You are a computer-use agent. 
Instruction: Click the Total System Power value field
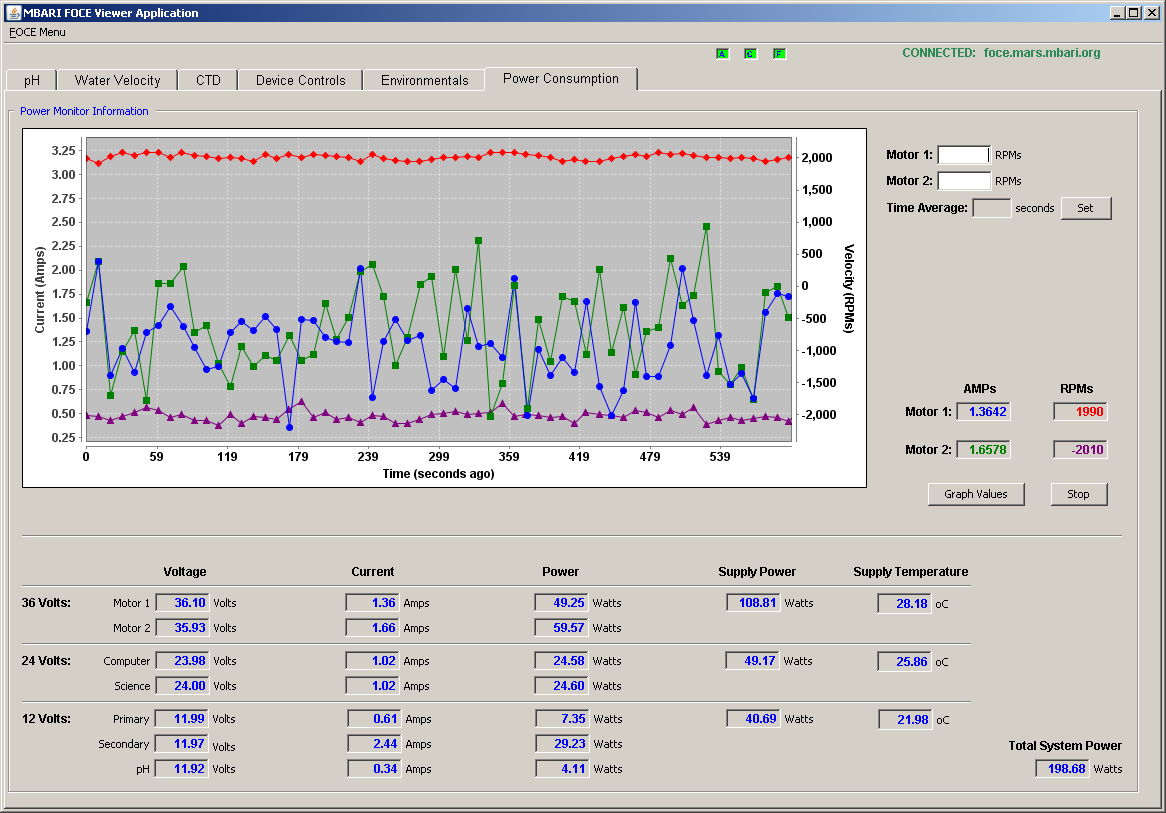[1062, 768]
